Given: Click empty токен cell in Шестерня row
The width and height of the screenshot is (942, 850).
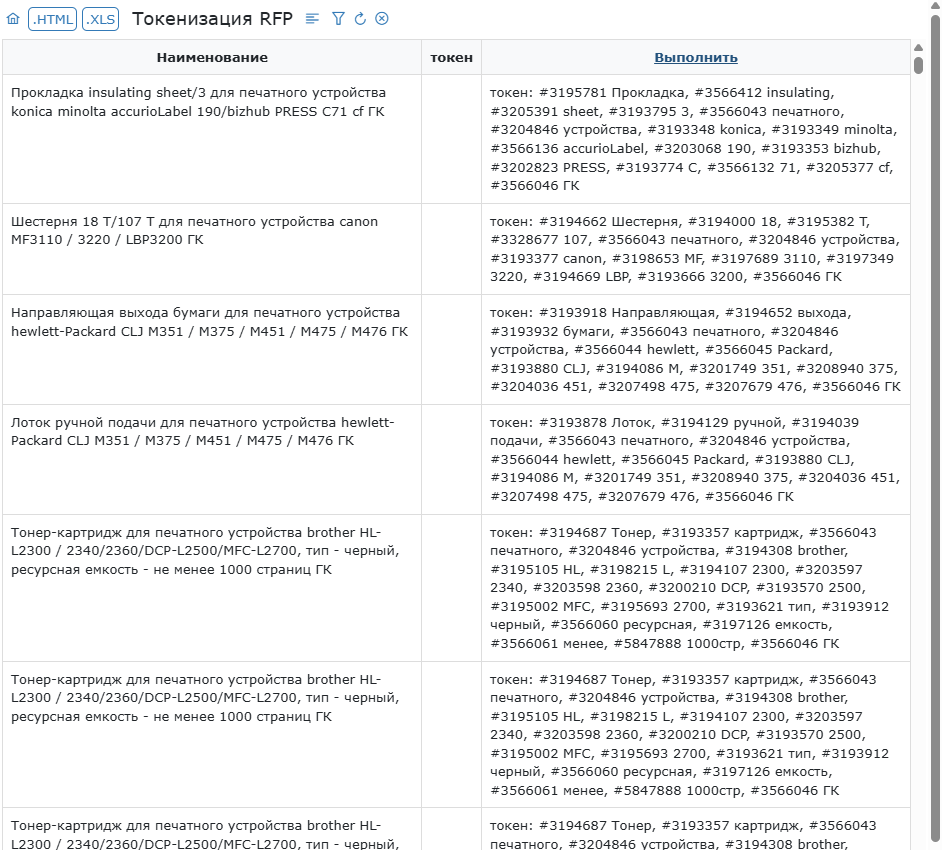Looking at the screenshot, I should 451,249.
